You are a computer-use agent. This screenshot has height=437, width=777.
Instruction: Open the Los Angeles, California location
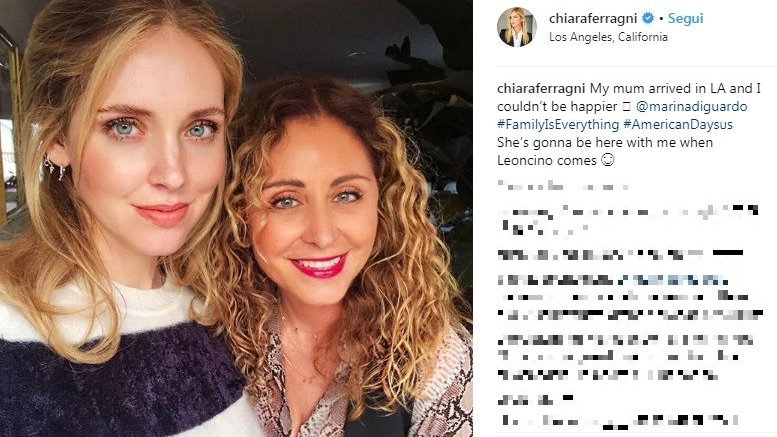pyautogui.click(x=608, y=37)
